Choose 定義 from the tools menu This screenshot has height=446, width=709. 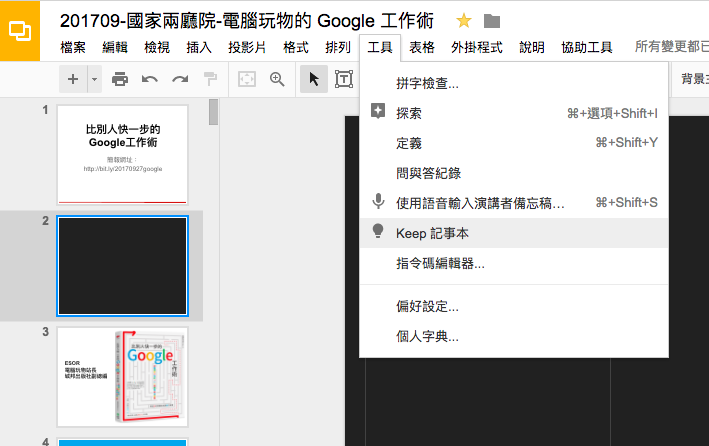point(514,143)
